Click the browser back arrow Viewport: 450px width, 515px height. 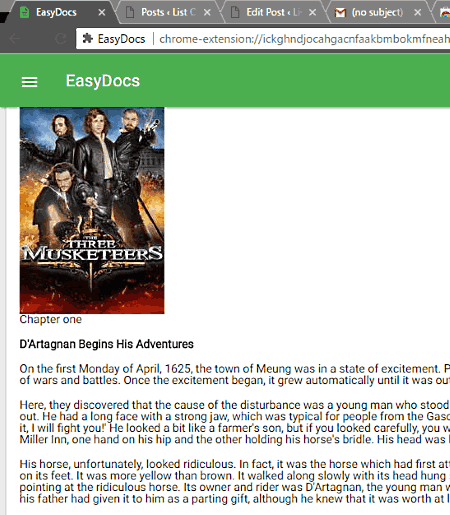pyautogui.click(x=15, y=39)
